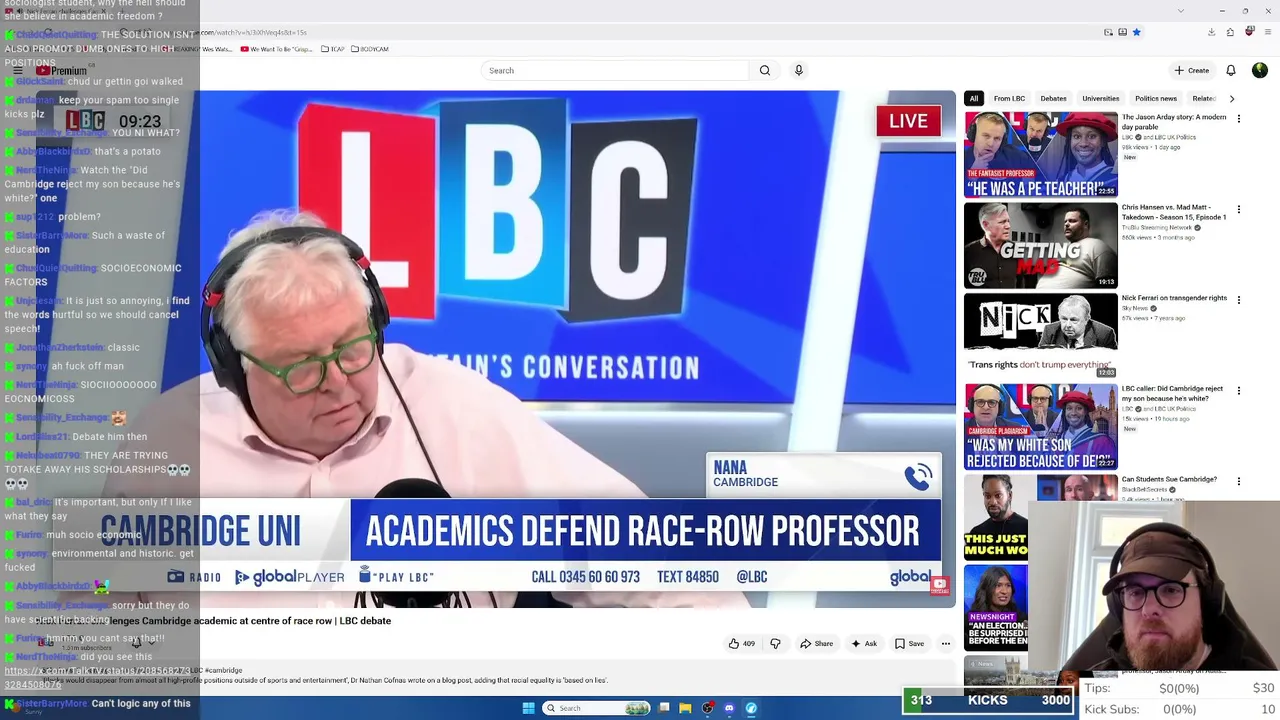Click the YouTube Premium logo
Screen dimensions: 1280x720
pyautogui.click(x=62, y=70)
